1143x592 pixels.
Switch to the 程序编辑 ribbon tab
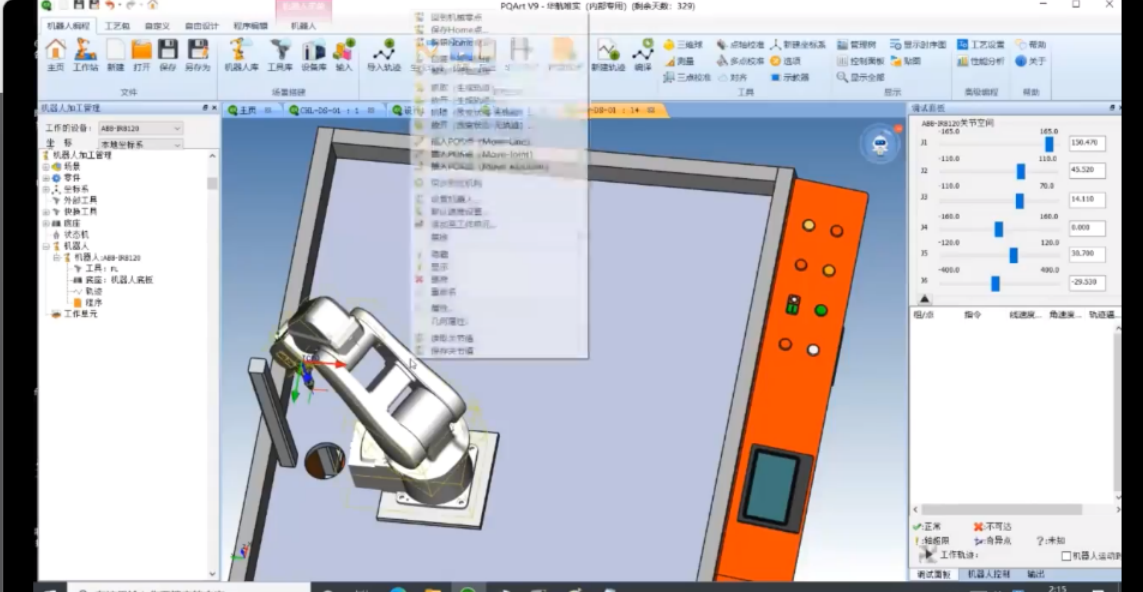point(250,25)
